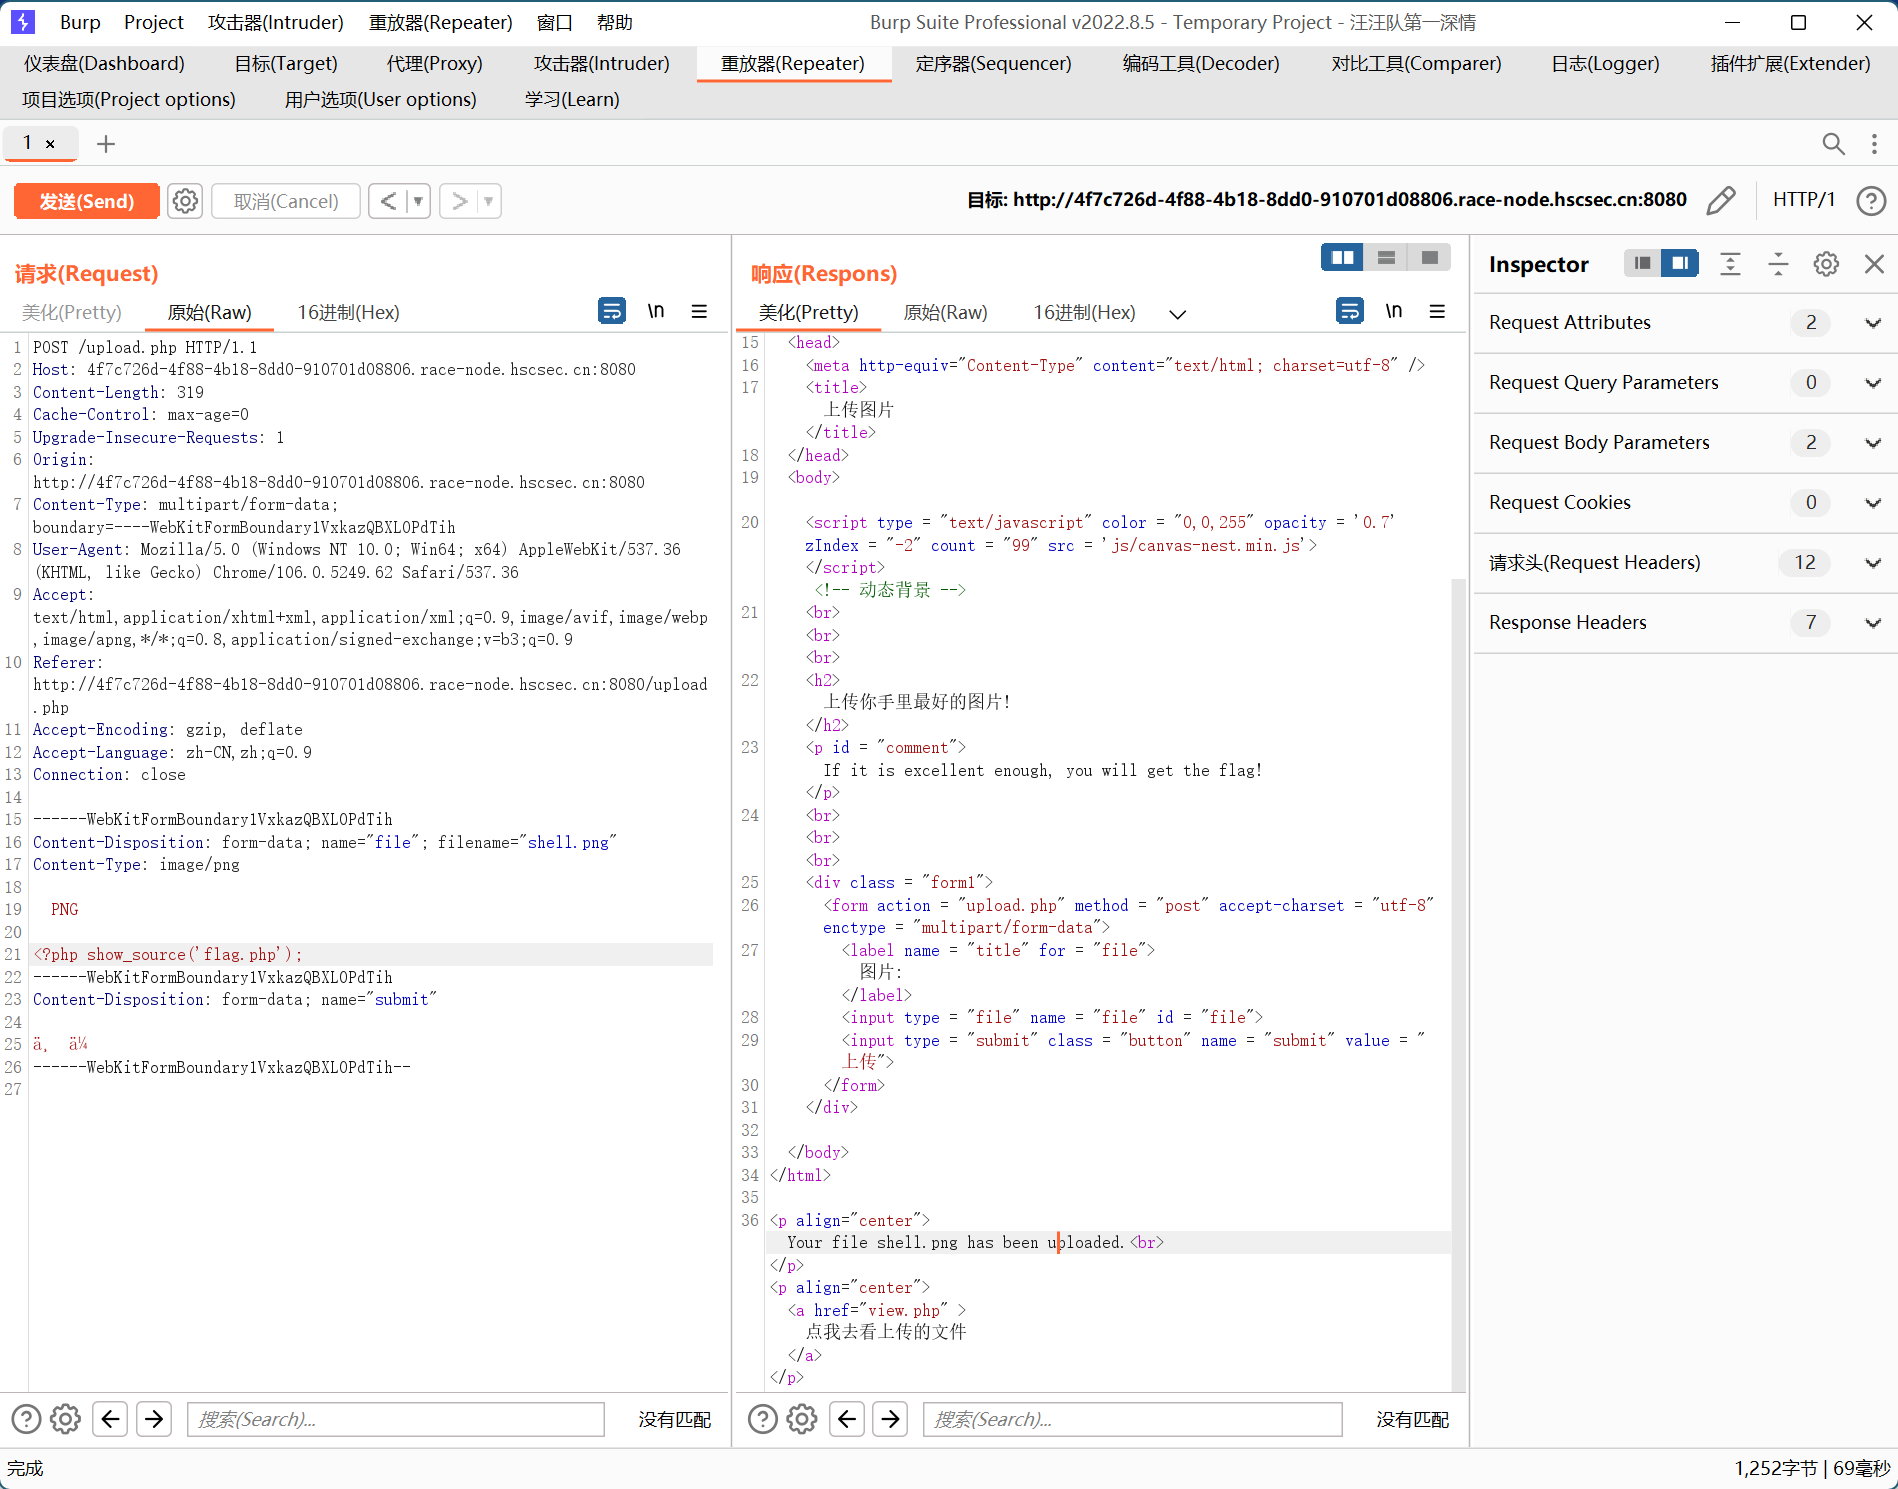Open response panel hamburger menu
The height and width of the screenshot is (1489, 1898).
tap(1437, 311)
